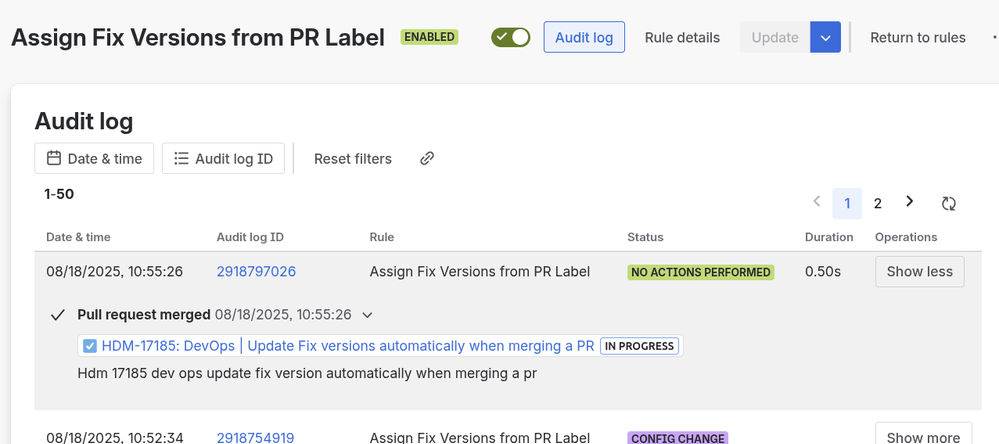Image resolution: width=999 pixels, height=444 pixels.
Task: Click the more options ellipsis icon
Action: tap(994, 38)
